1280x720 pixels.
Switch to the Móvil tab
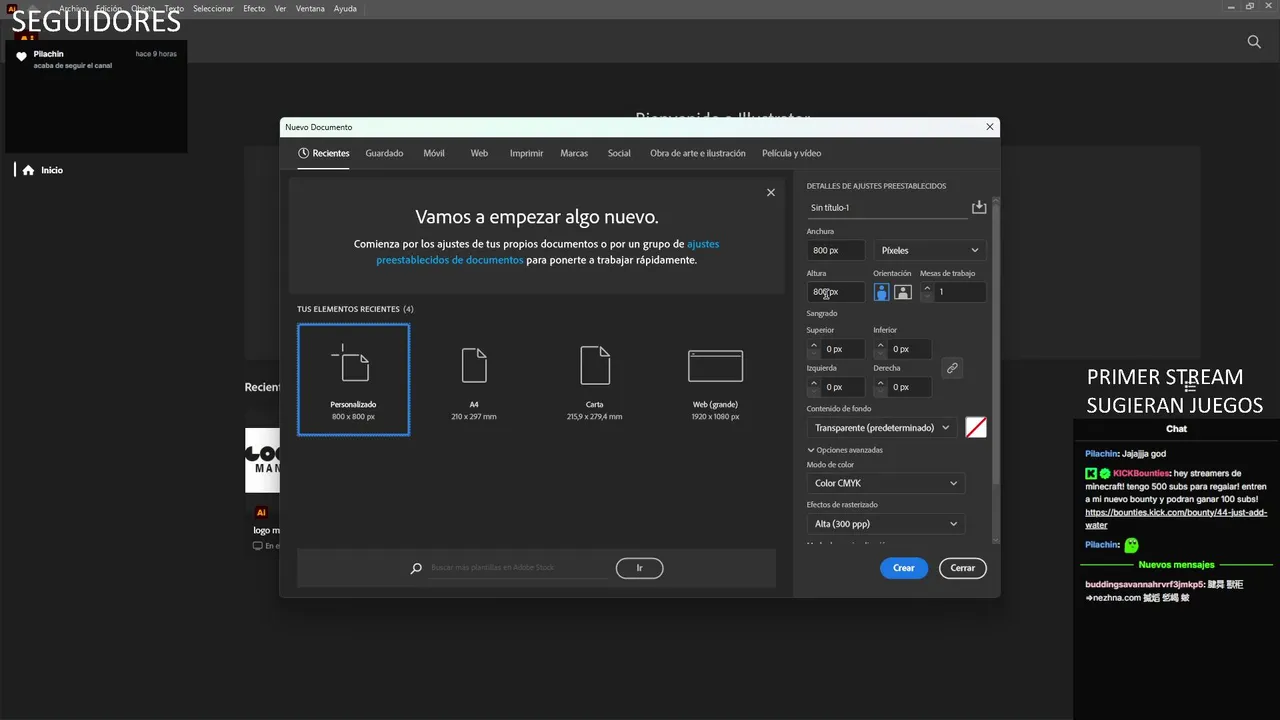(434, 153)
